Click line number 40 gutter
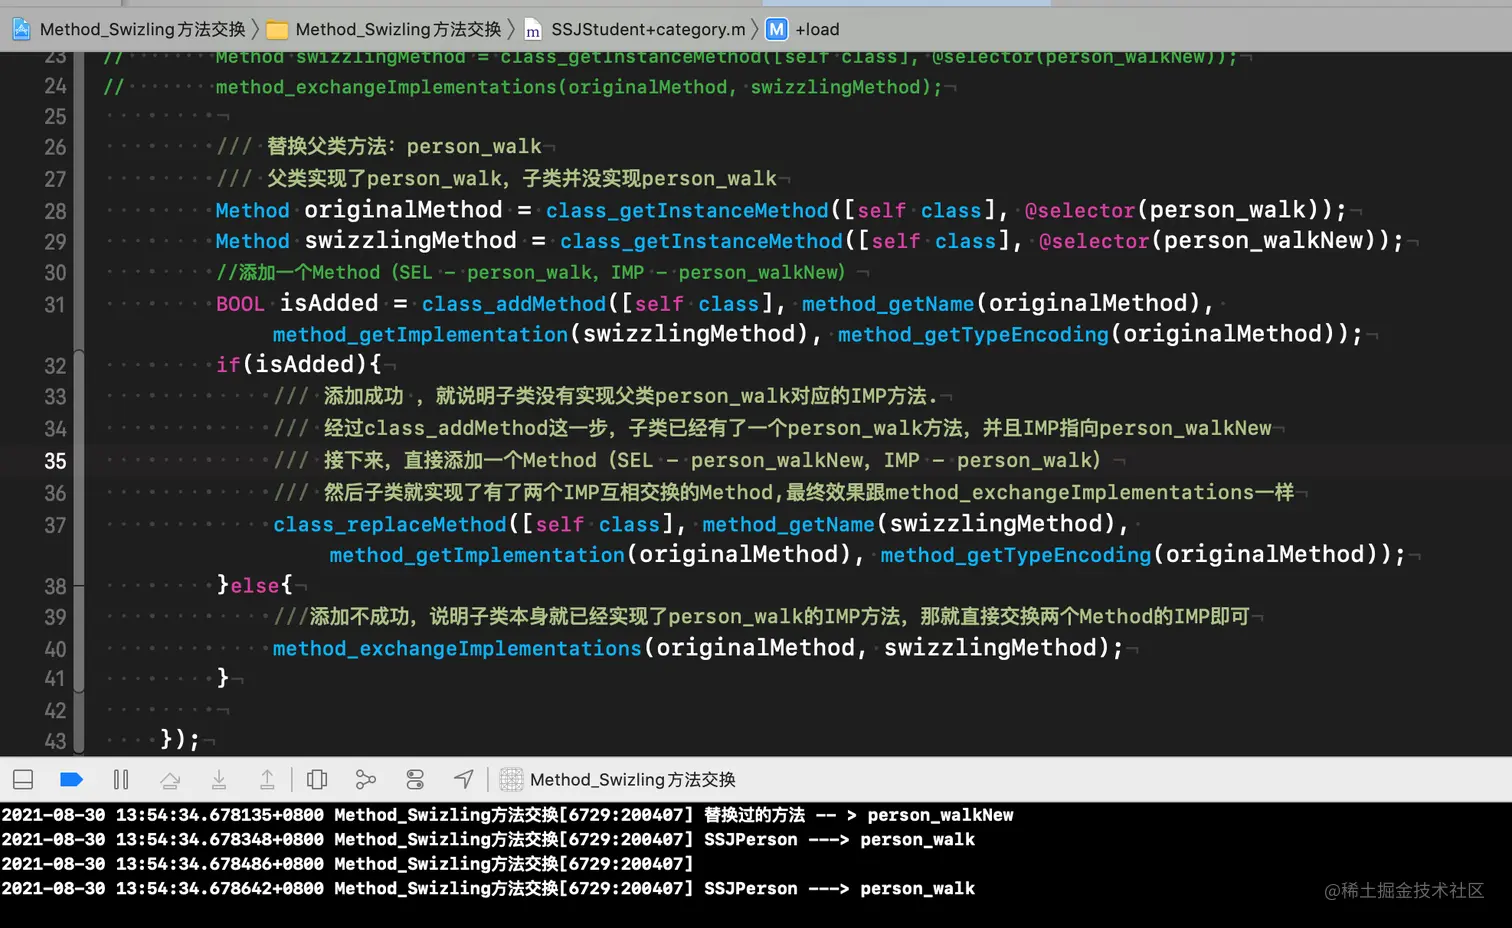 [x=55, y=649]
